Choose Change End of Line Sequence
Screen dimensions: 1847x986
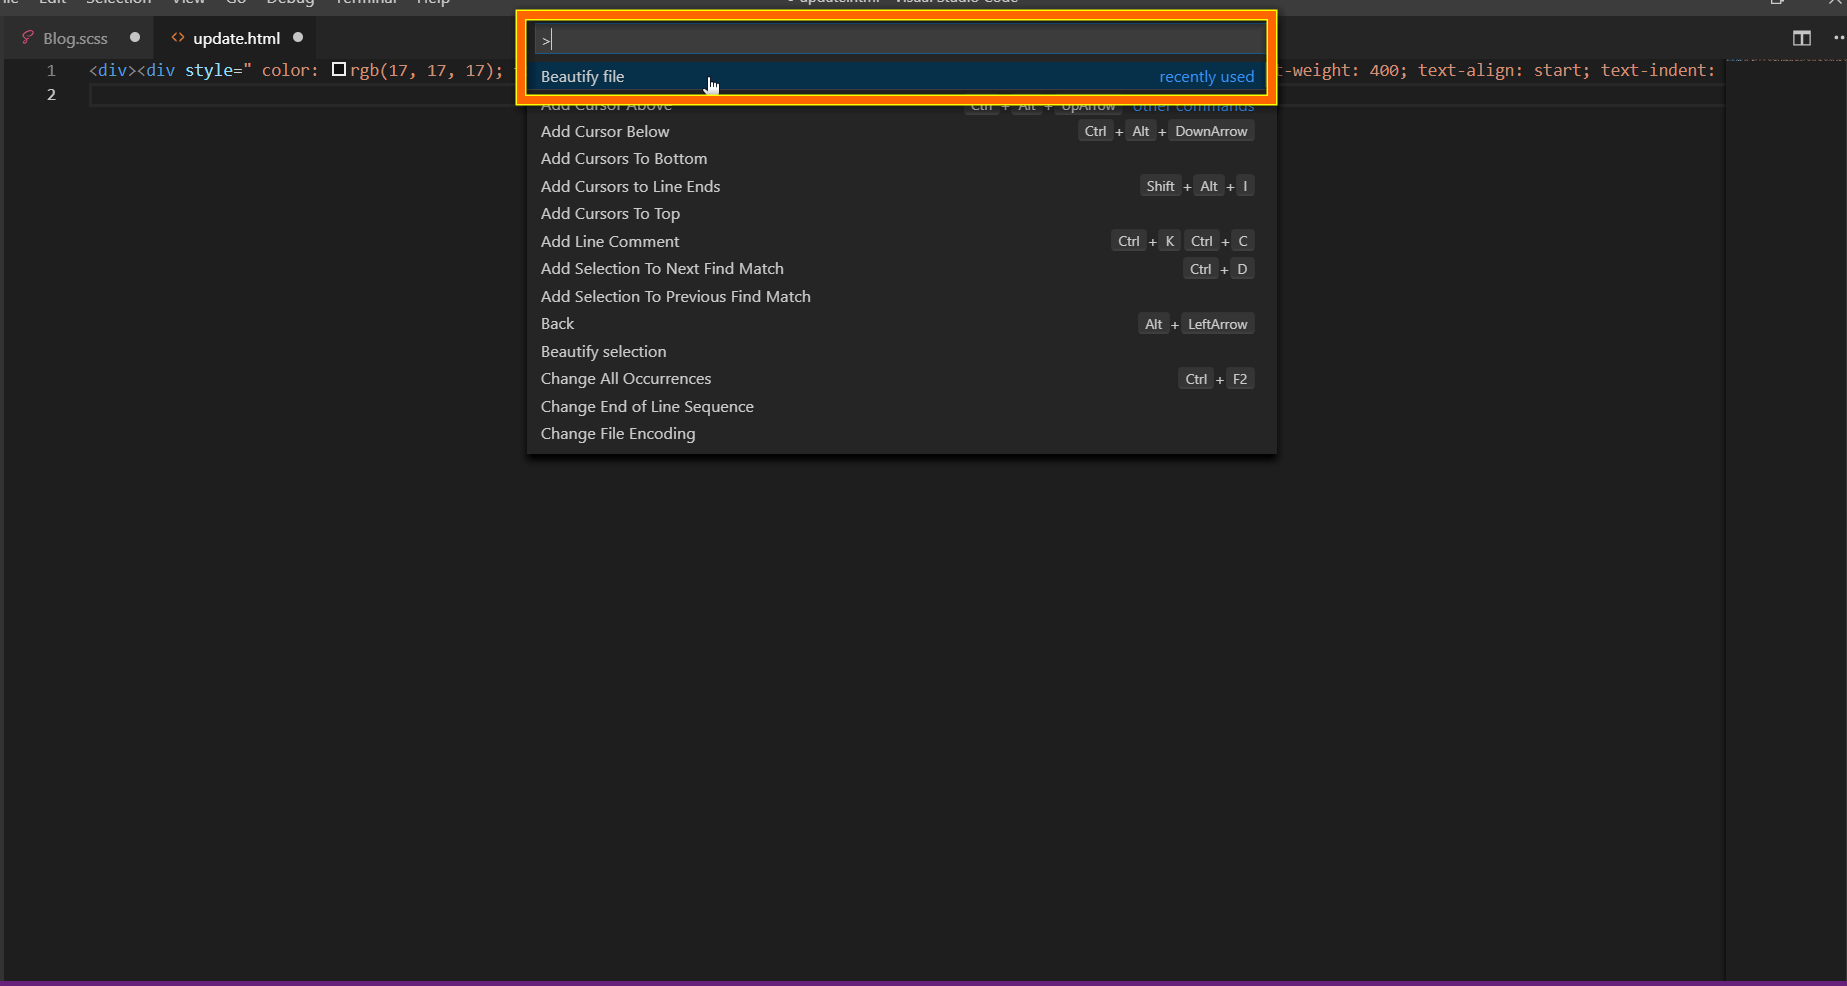901,407
